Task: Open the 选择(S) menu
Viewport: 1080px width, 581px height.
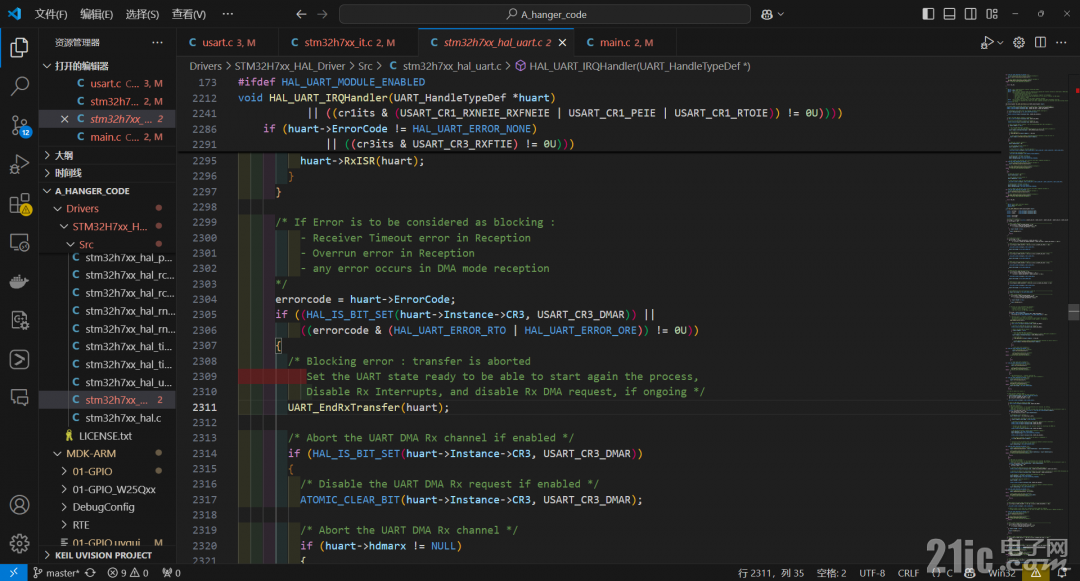Action: [142, 14]
